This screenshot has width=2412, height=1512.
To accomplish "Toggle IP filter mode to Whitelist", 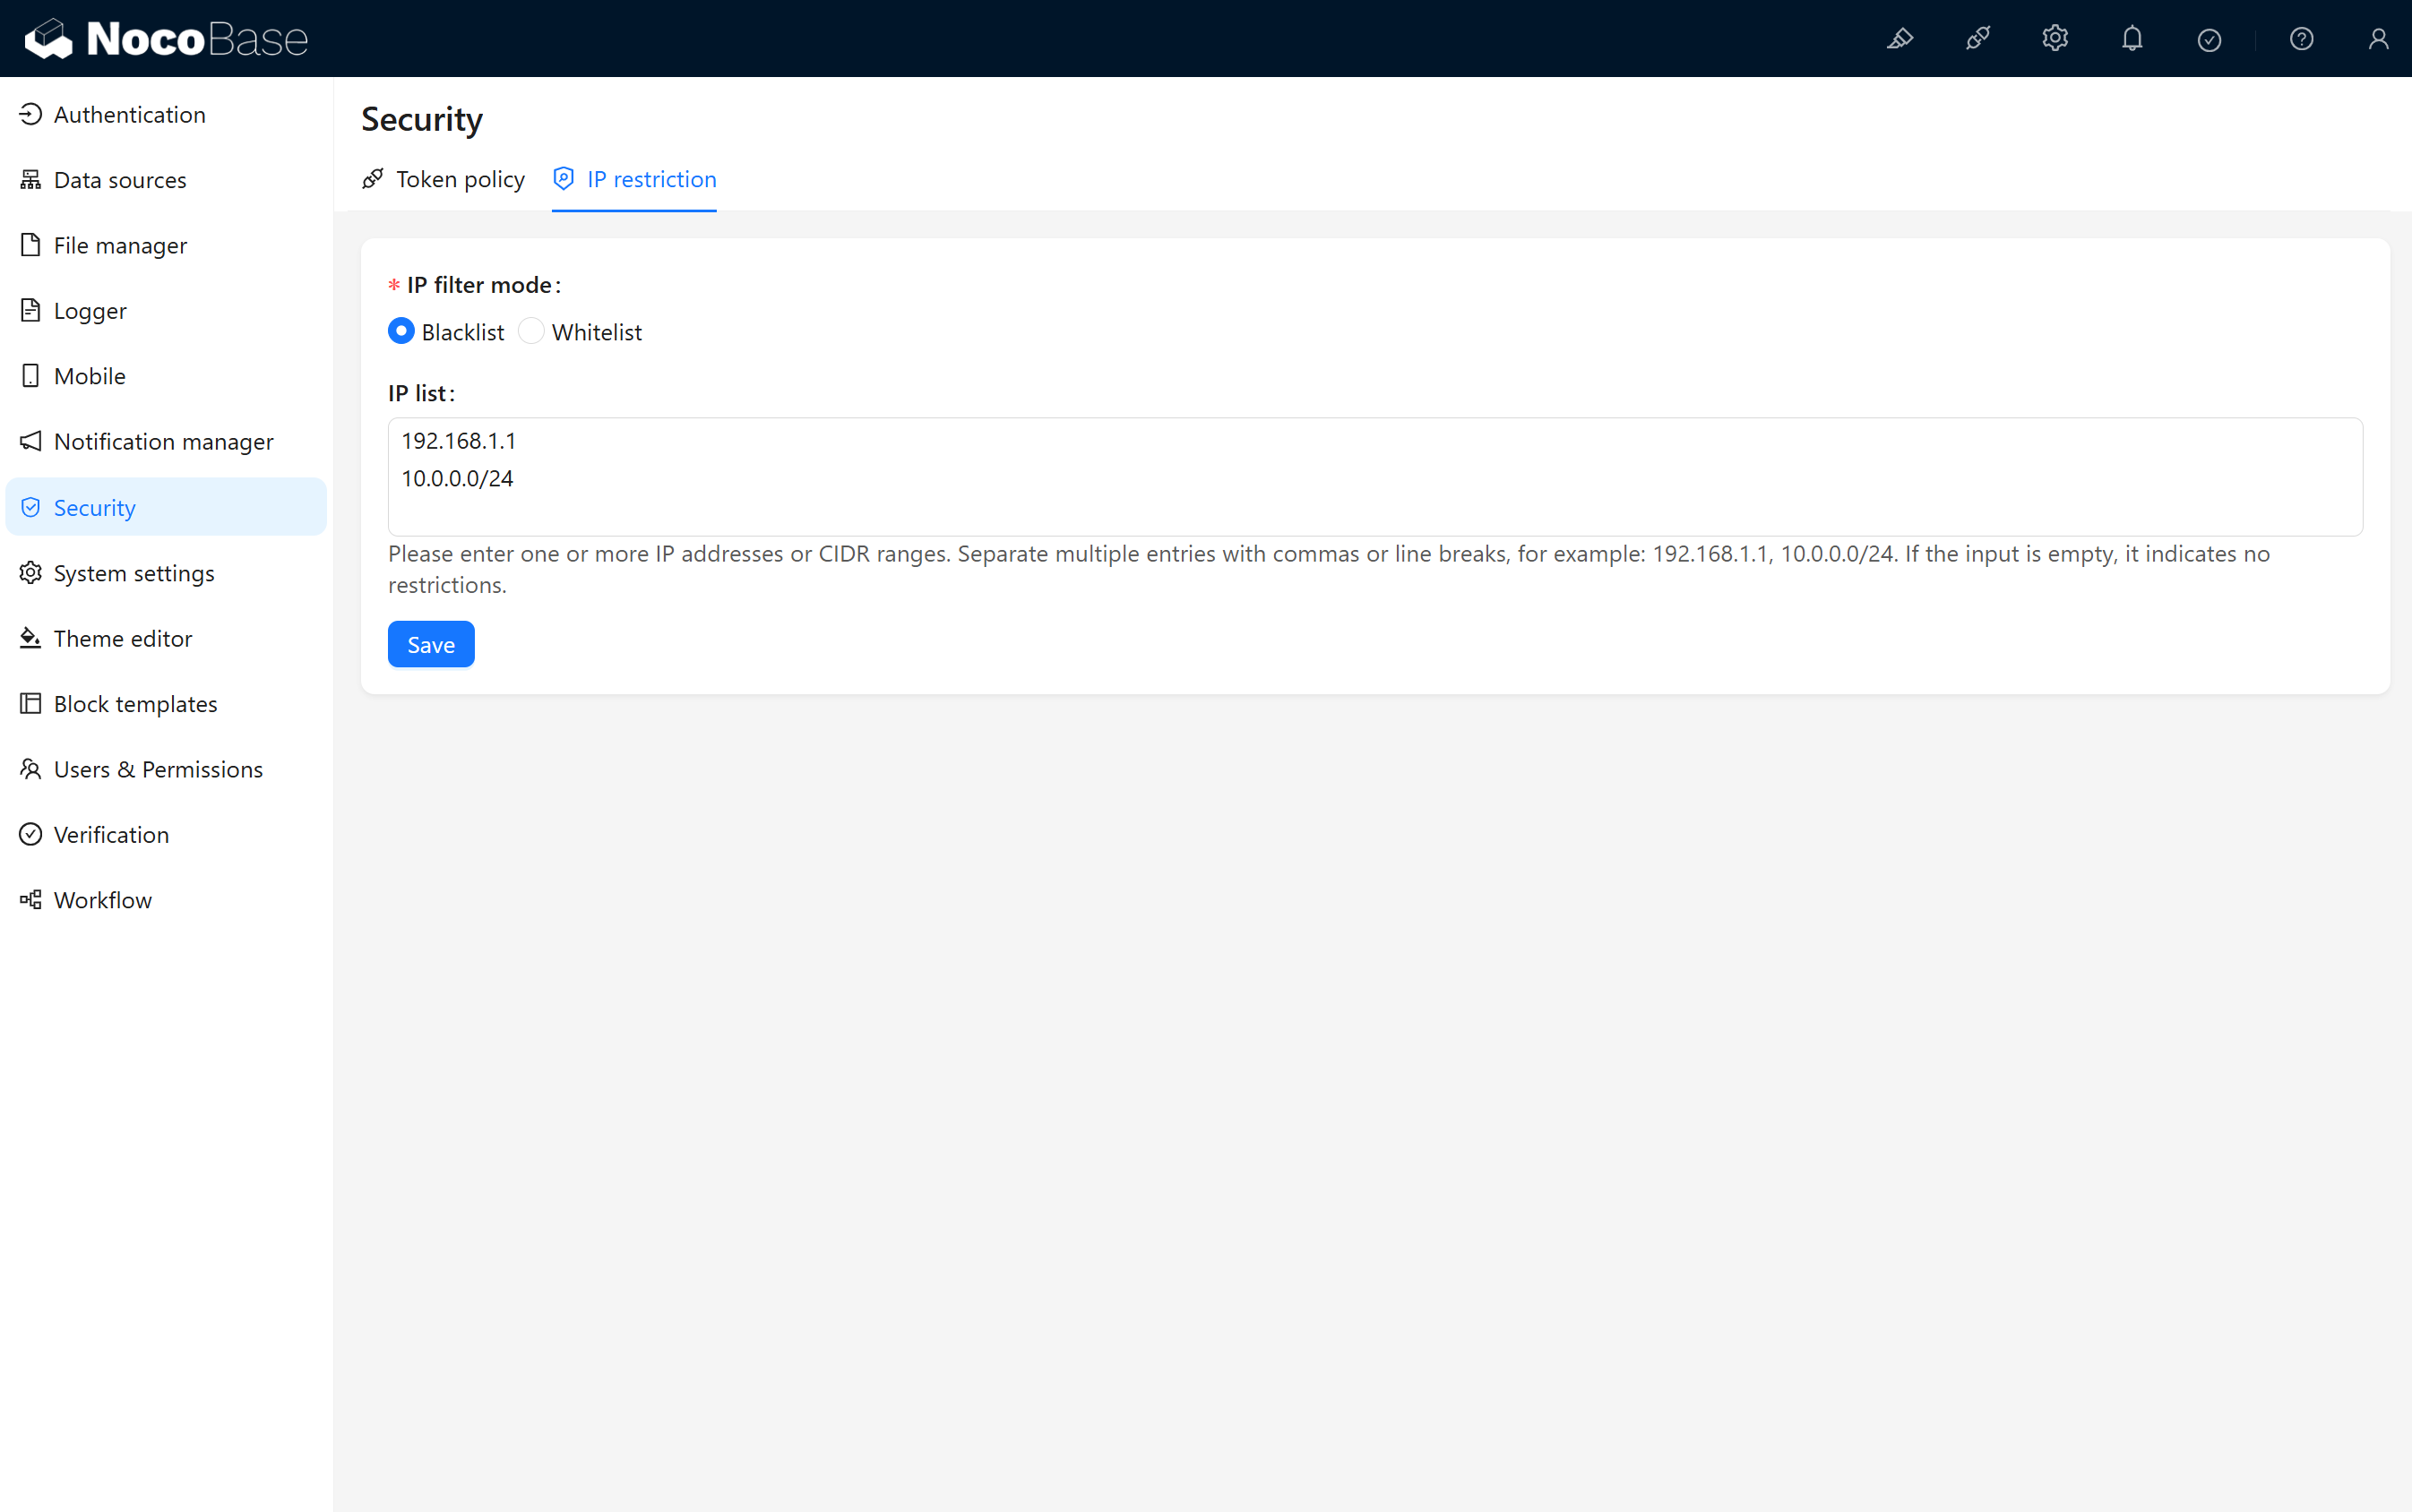I will point(530,331).
